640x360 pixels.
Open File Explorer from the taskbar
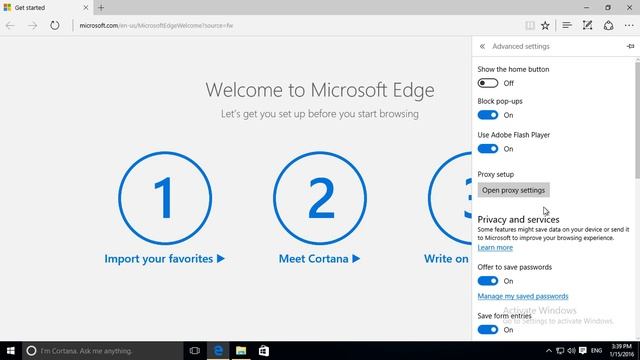click(x=241, y=351)
